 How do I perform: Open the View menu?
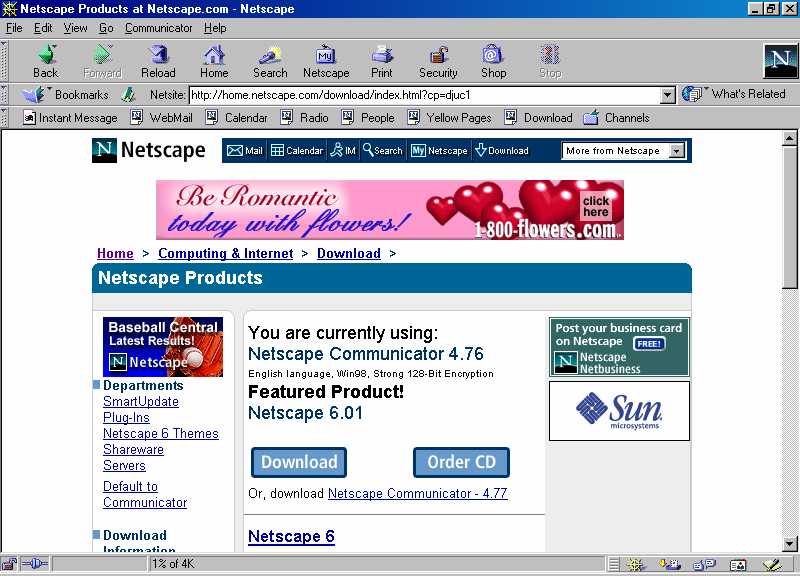(75, 28)
